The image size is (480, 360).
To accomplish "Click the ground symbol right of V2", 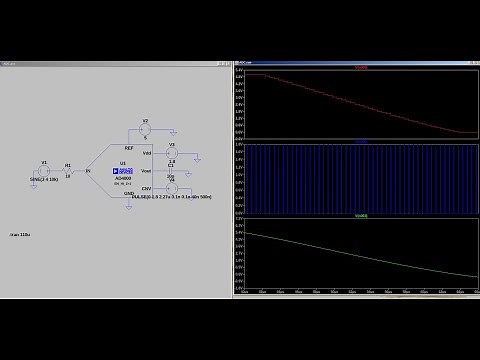I will click(173, 133).
